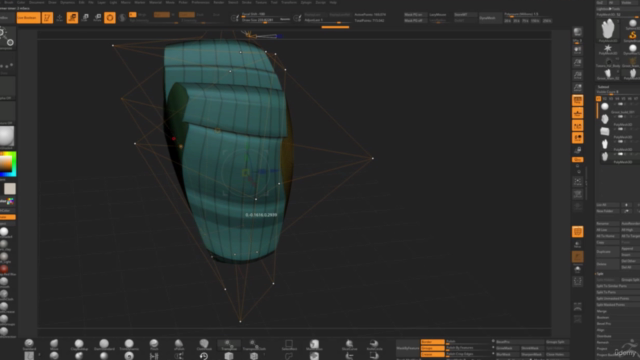The image size is (640, 360).
Task: Open the Brush menu
Action: [9, 2]
